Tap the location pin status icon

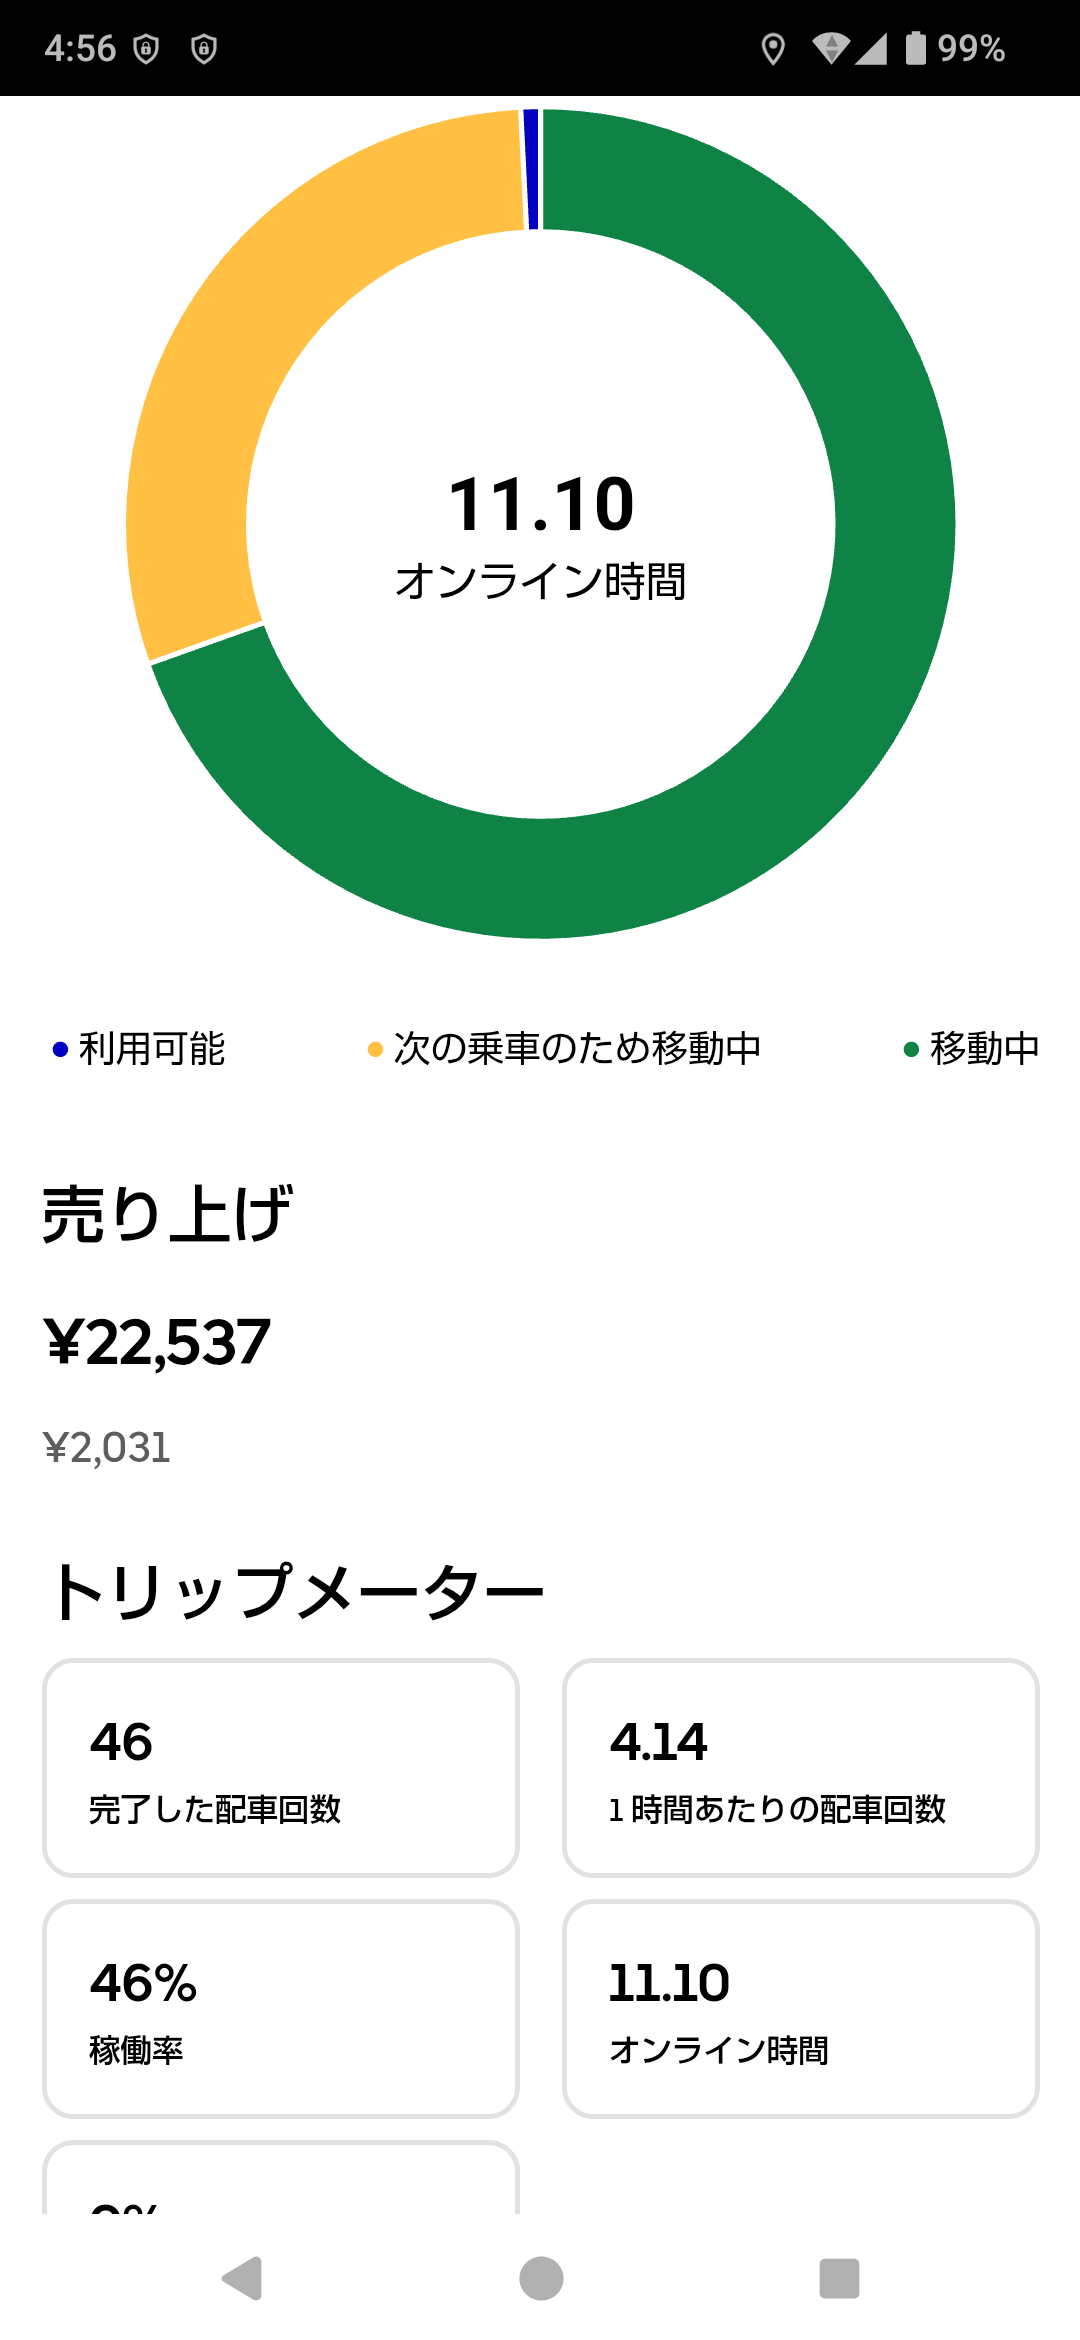772,48
